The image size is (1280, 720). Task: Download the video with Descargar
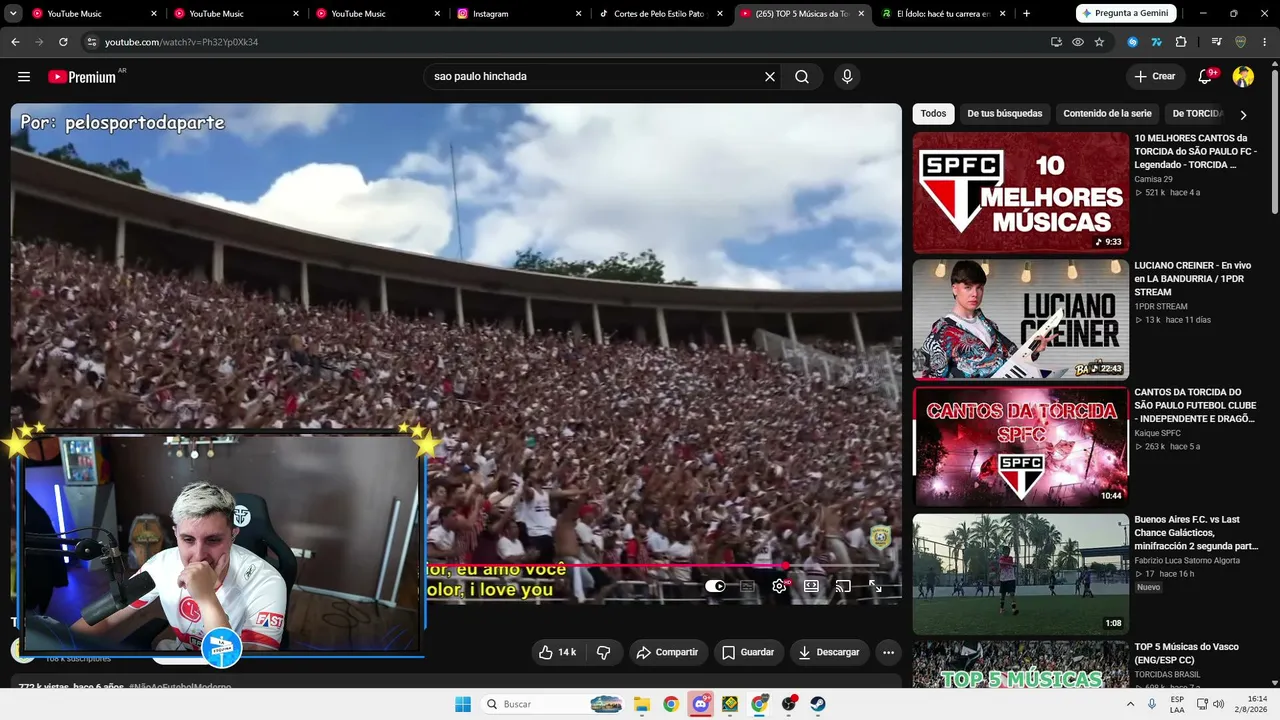click(x=829, y=652)
